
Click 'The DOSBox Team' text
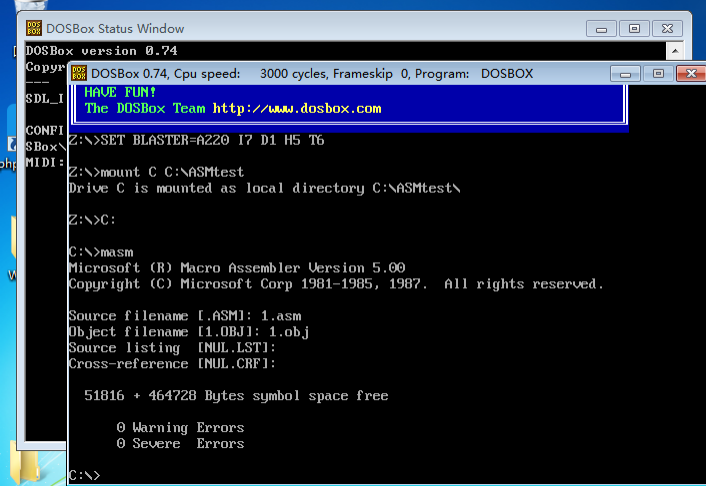(145, 108)
